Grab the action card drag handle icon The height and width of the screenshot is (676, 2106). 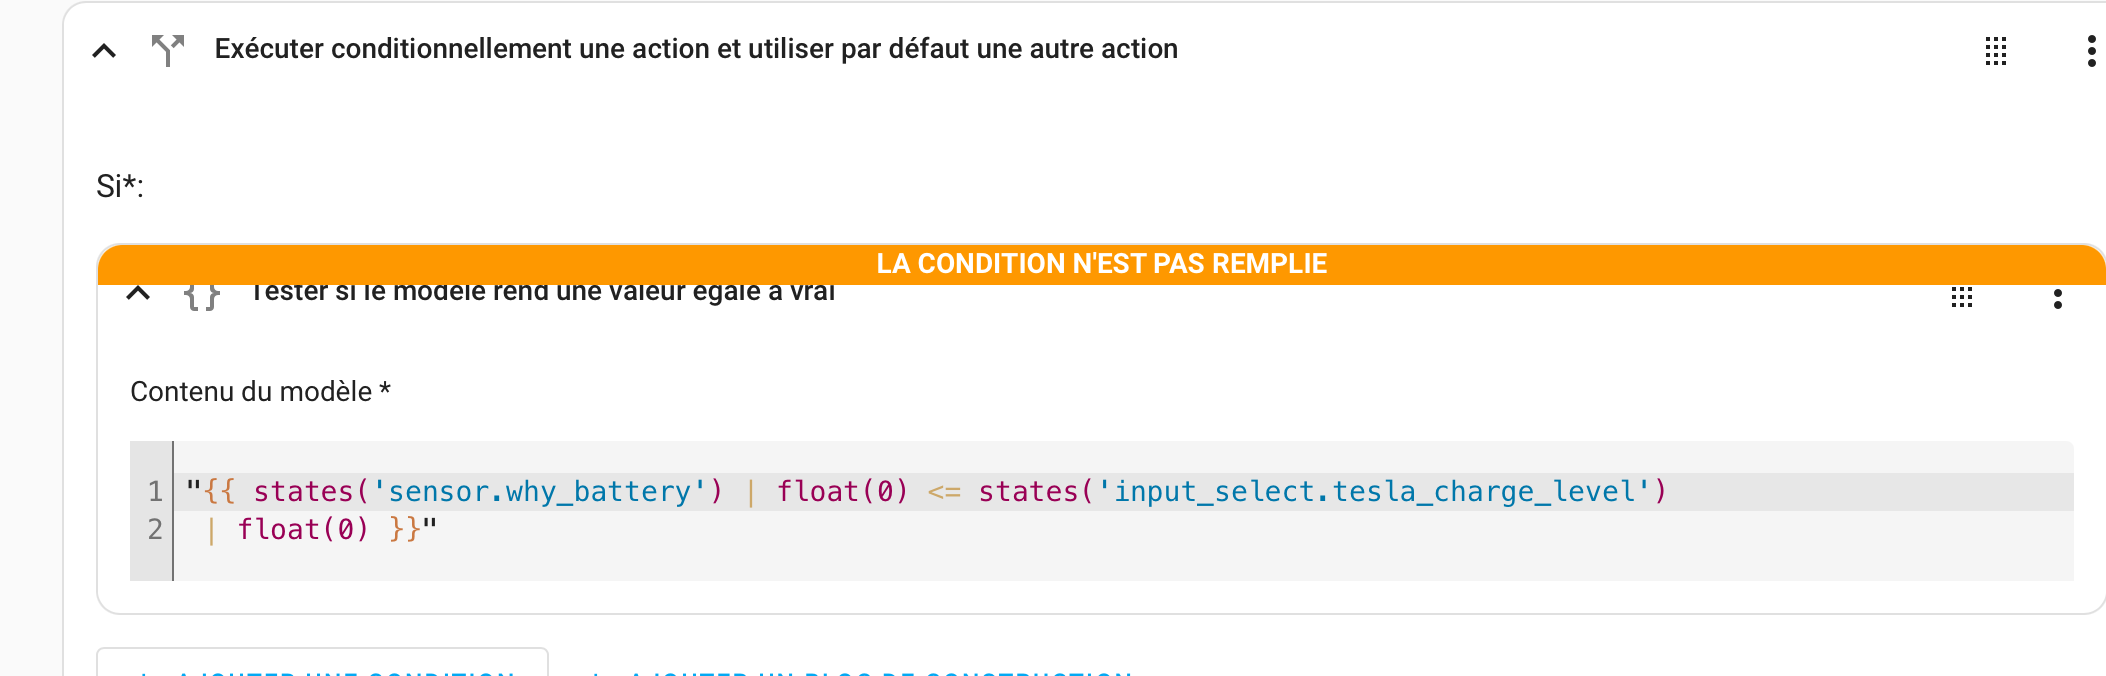[x=1996, y=51]
